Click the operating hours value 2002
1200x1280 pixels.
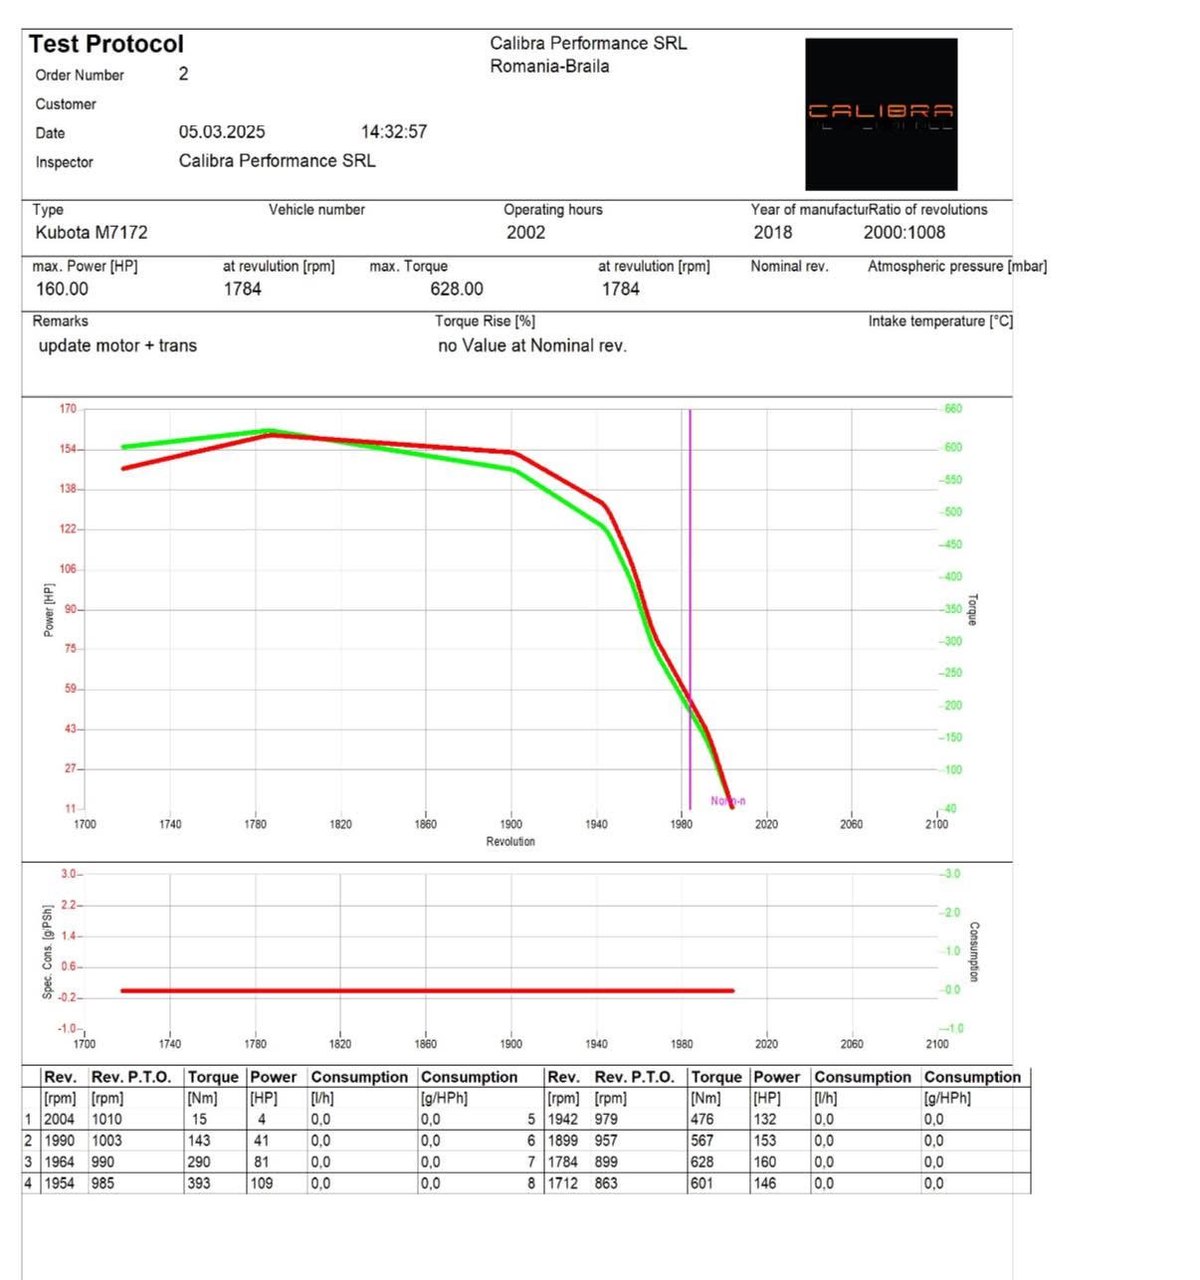tap(526, 232)
